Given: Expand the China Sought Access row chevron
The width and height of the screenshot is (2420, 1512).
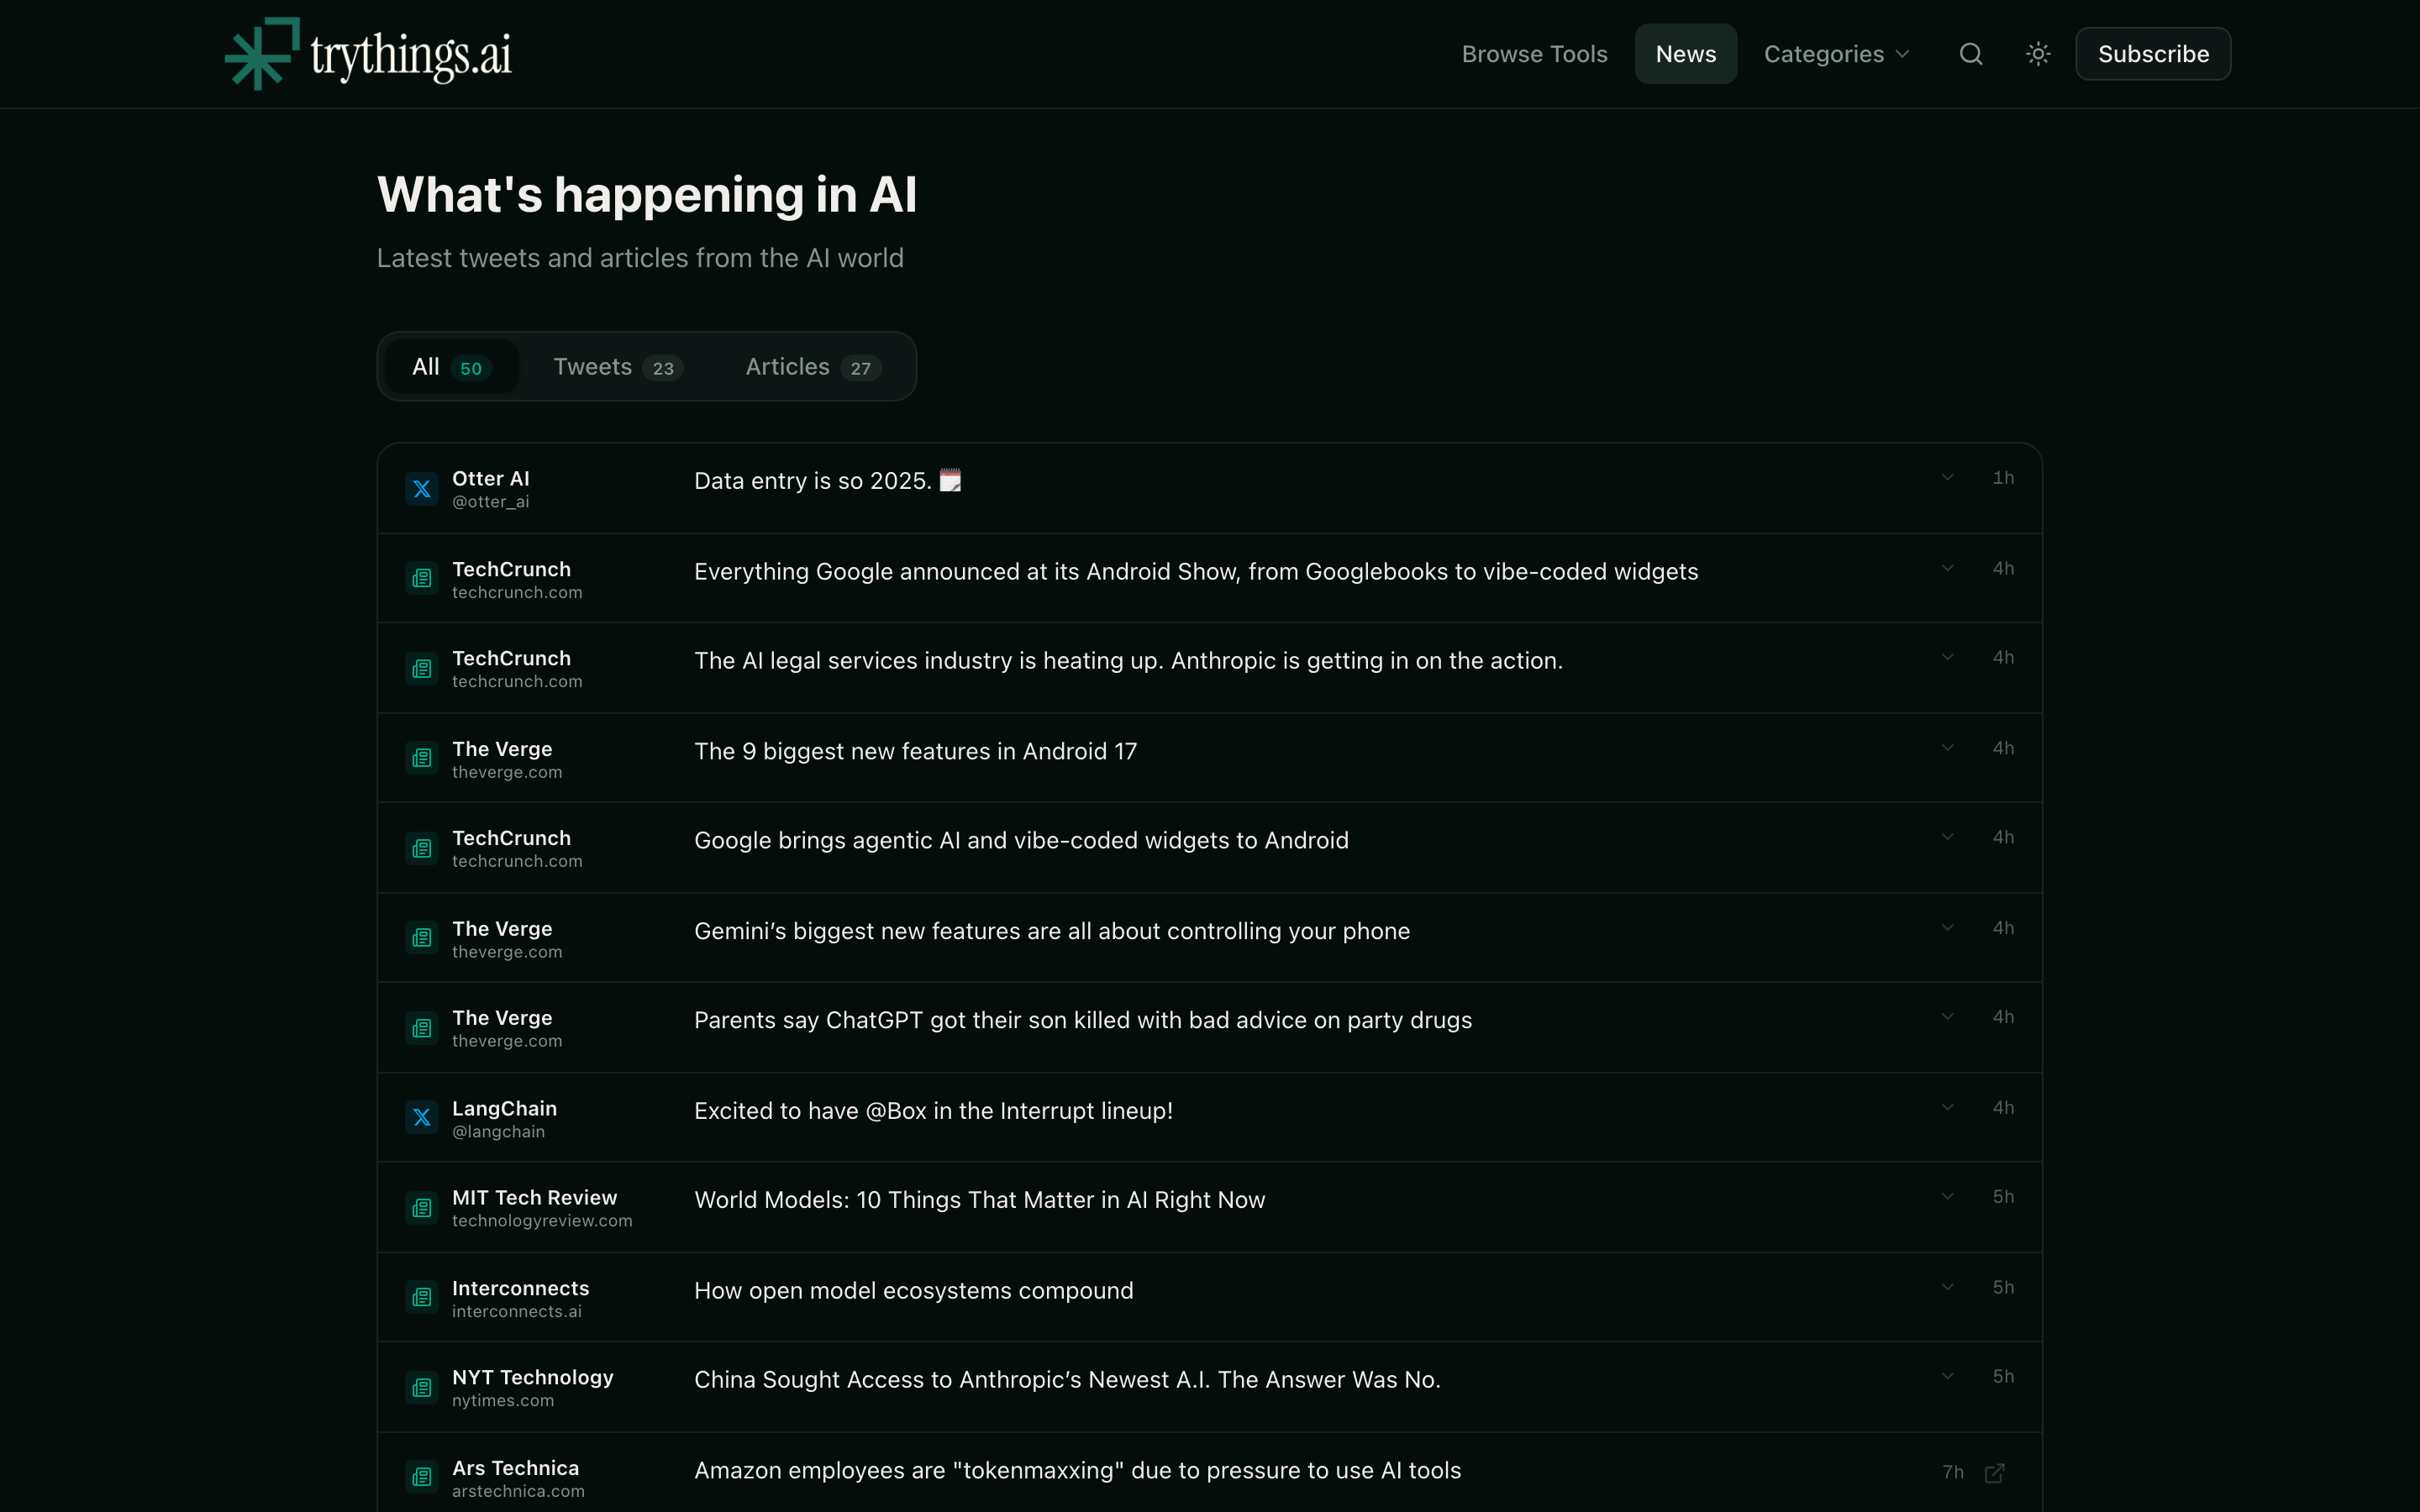Looking at the screenshot, I should click(x=1947, y=1377).
